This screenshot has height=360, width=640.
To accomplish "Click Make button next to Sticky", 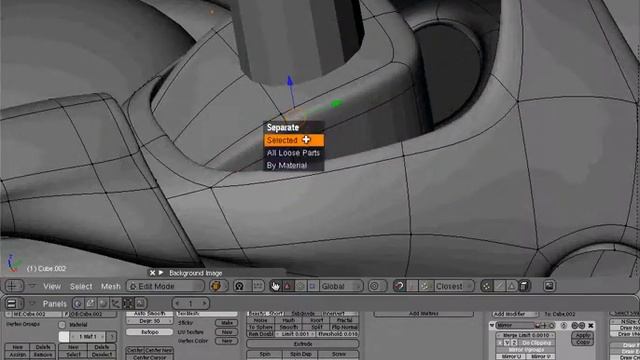I will pos(227,323).
